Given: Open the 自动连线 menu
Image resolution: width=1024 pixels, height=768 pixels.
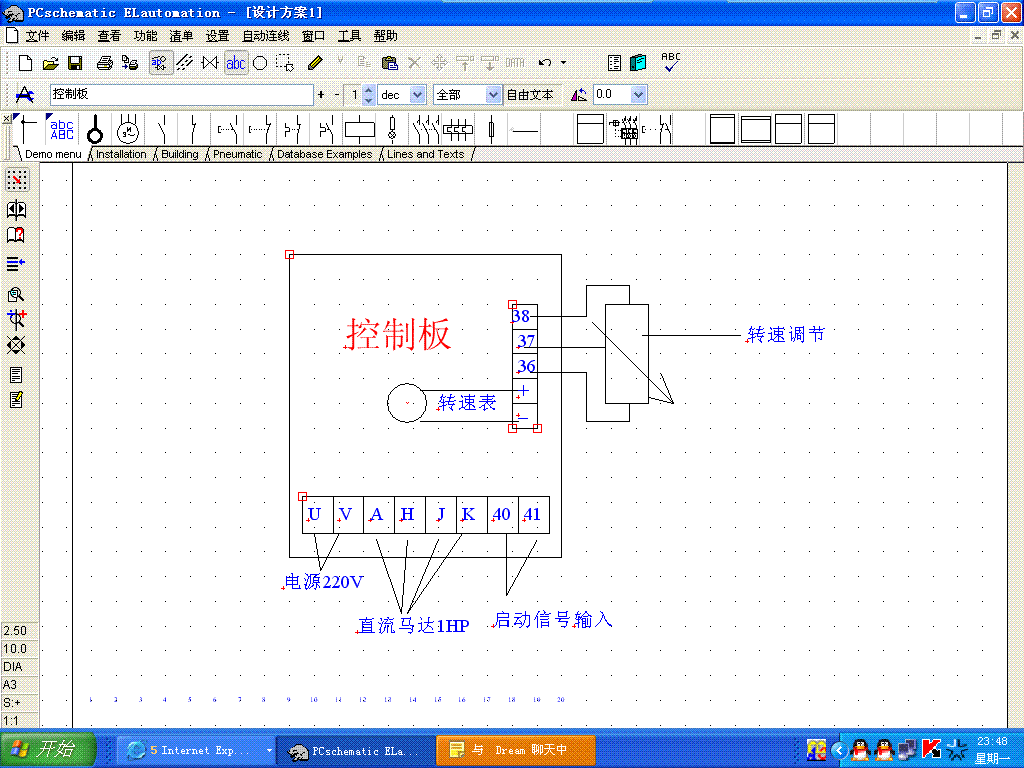Looking at the screenshot, I should click(x=266, y=36).
